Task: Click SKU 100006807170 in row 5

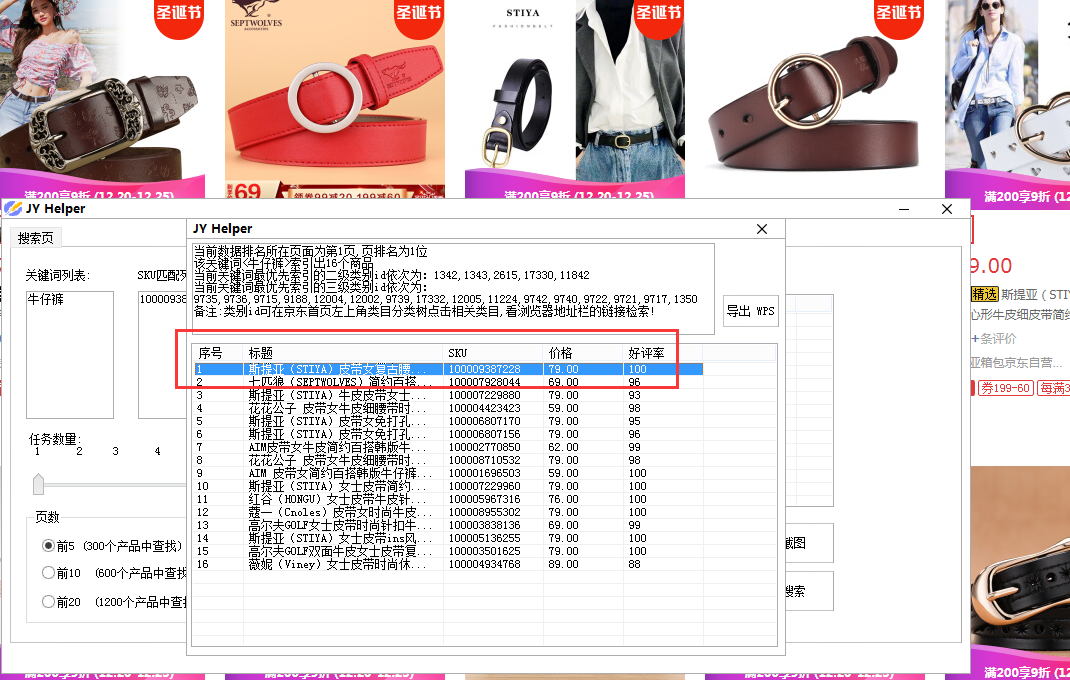Action: point(485,421)
